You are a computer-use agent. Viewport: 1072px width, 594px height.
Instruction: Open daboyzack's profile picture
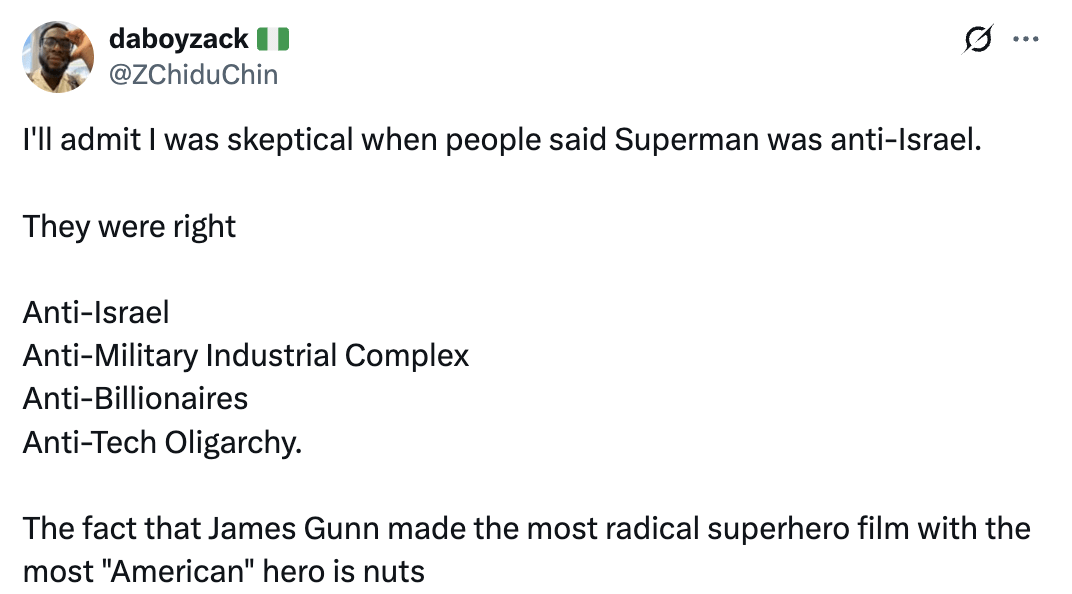[58, 57]
